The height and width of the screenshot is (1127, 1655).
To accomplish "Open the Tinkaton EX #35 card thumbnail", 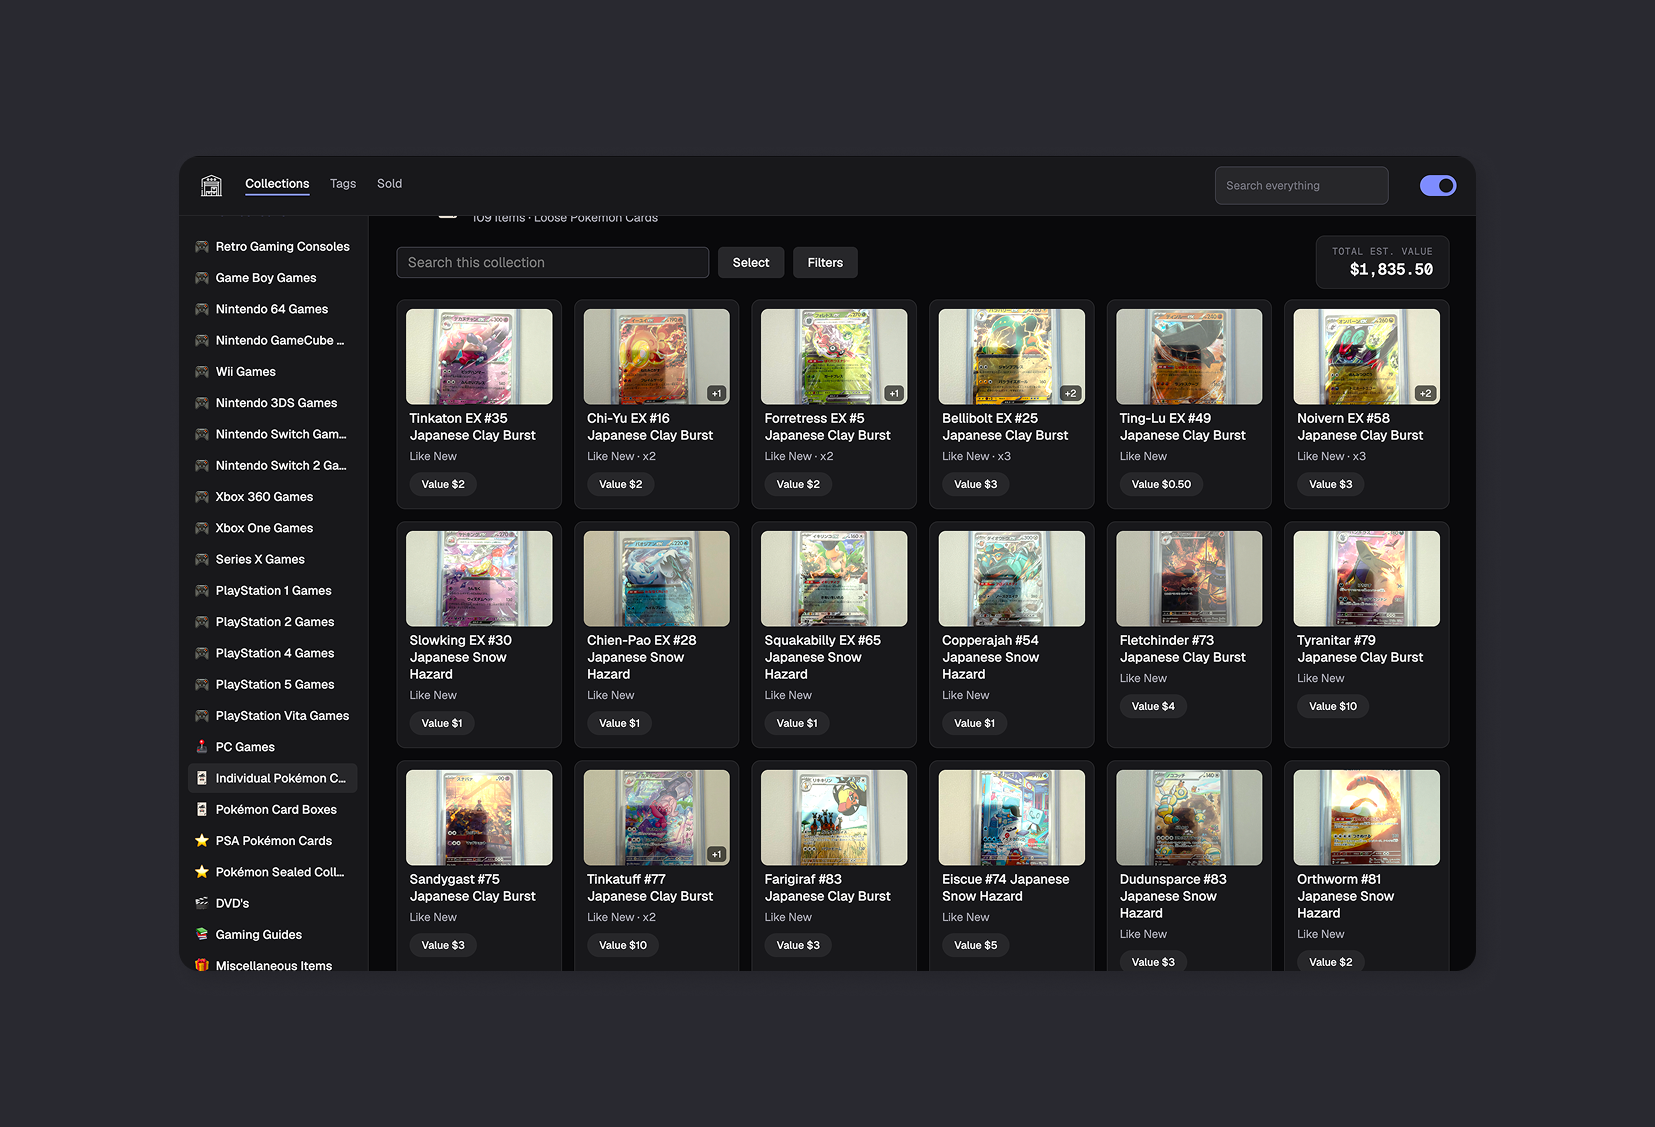I will (479, 357).
